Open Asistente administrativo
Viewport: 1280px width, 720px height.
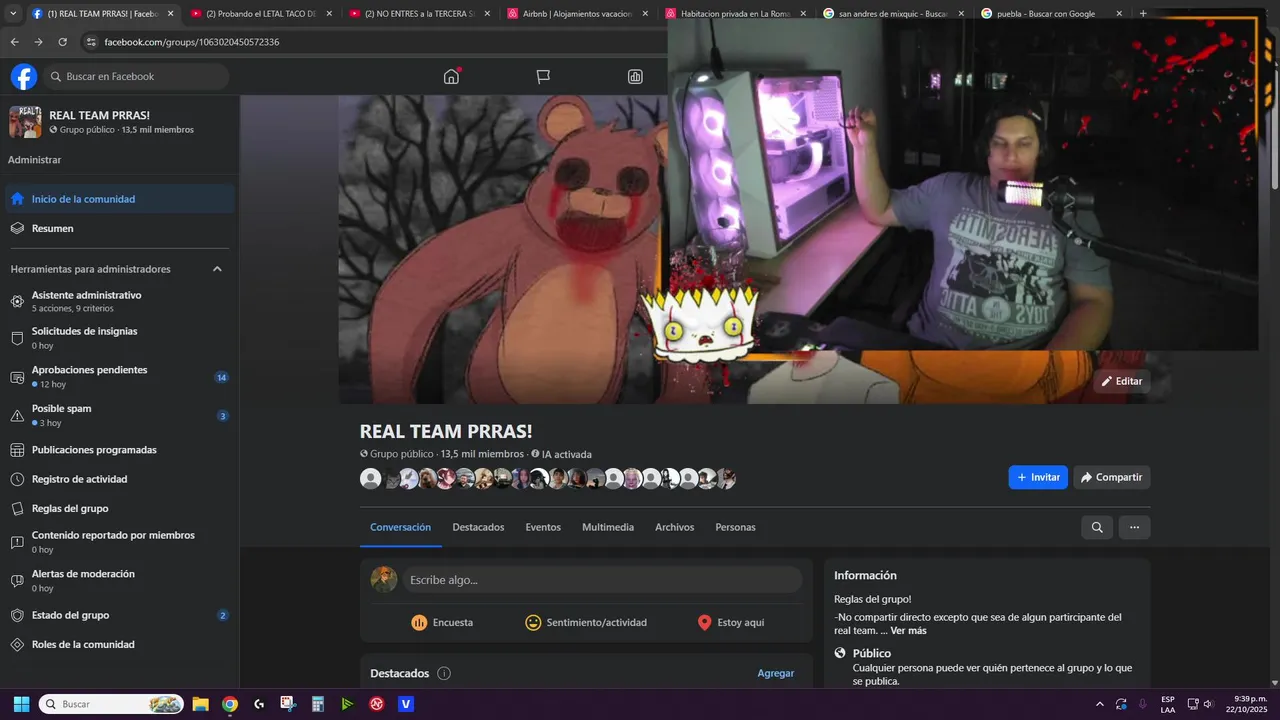(x=120, y=301)
